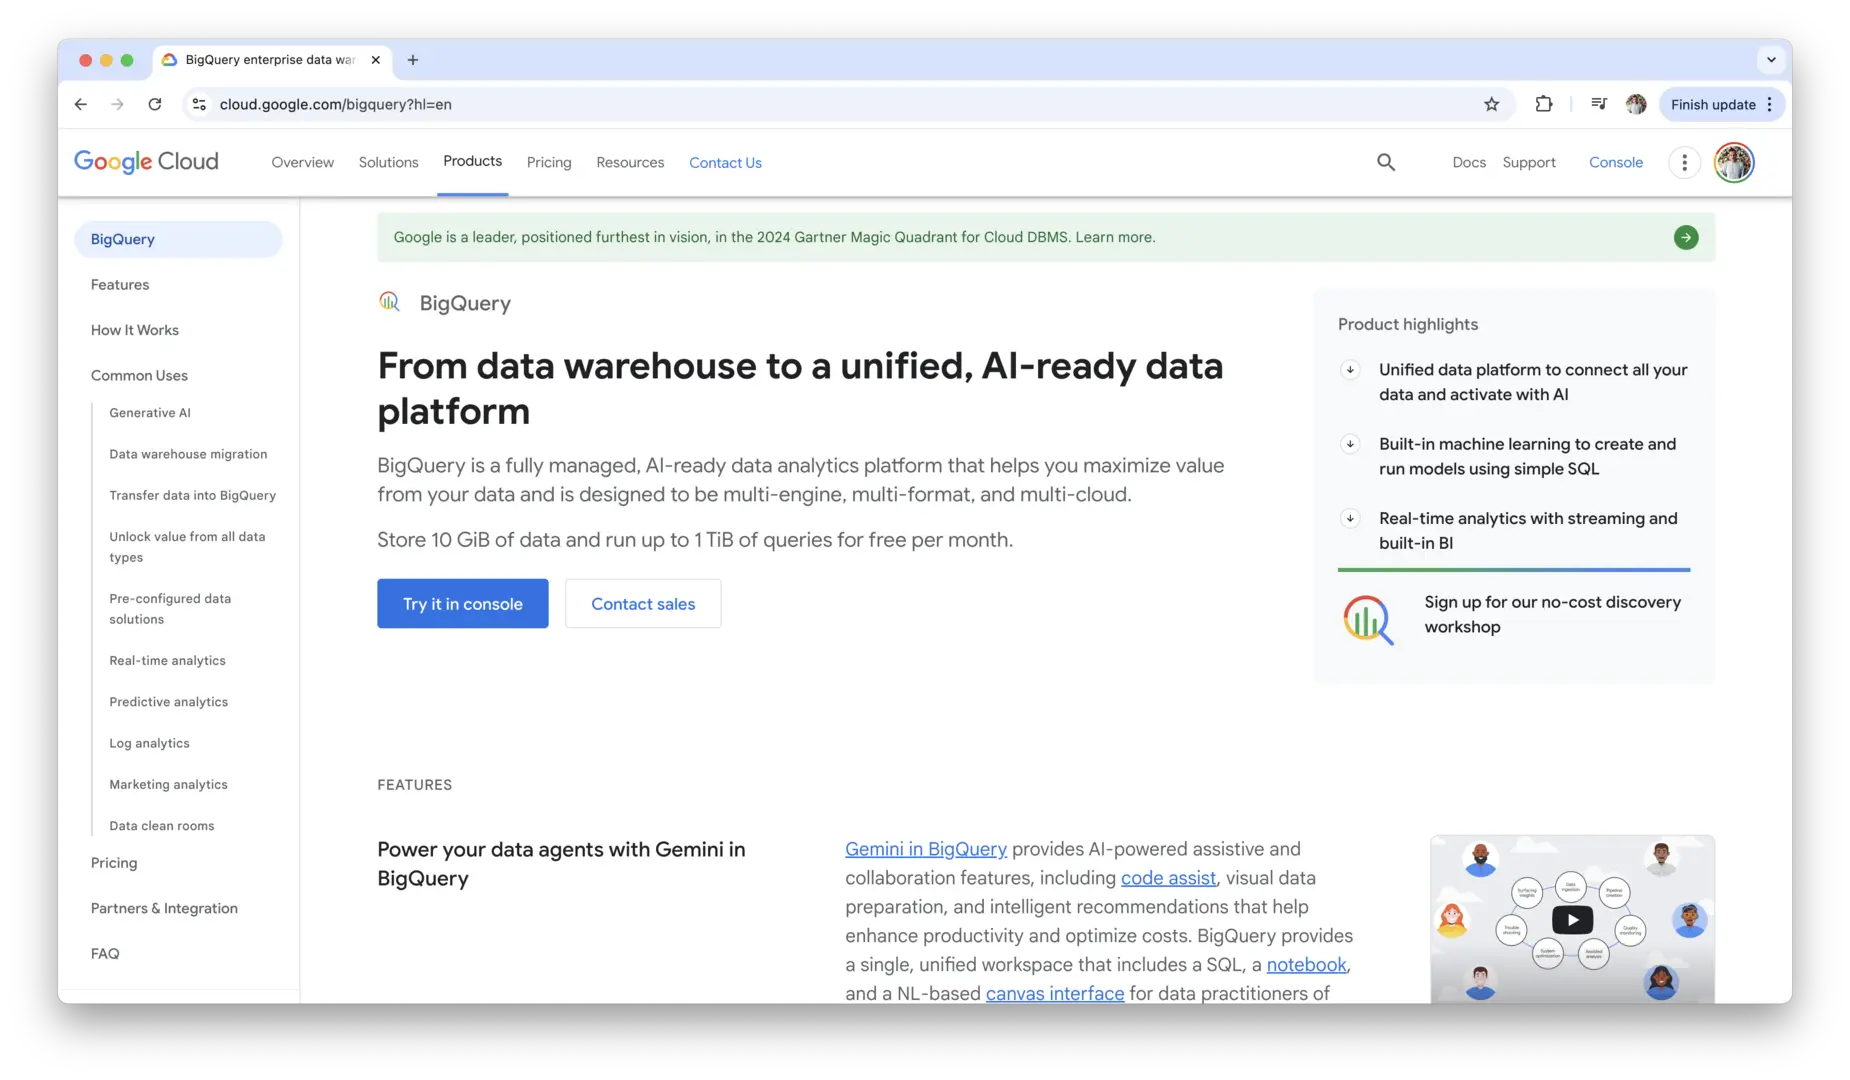Screen dimensions: 1850x1080
Task: Play the Gemini feature video thumbnail
Action: [x=1572, y=919]
